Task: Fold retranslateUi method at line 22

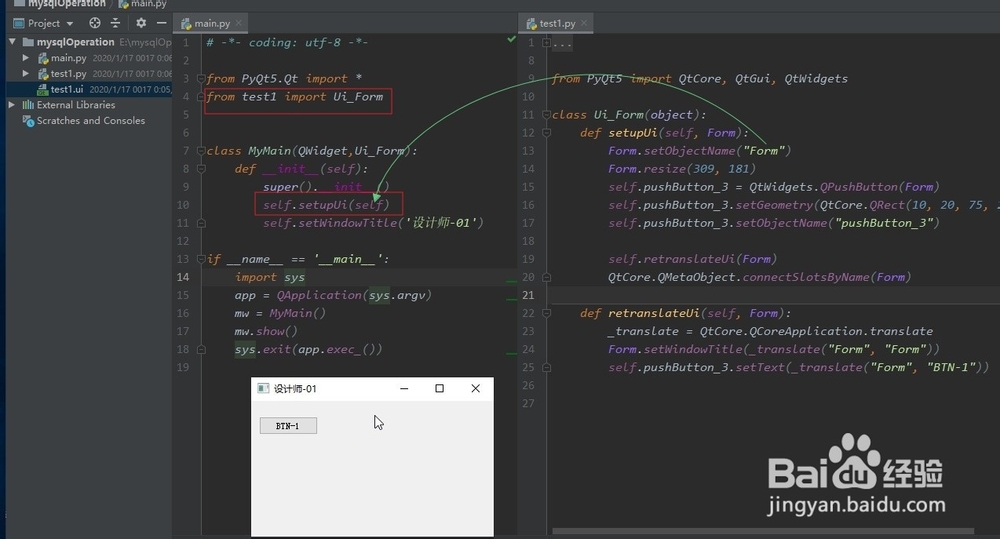Action: click(547, 313)
